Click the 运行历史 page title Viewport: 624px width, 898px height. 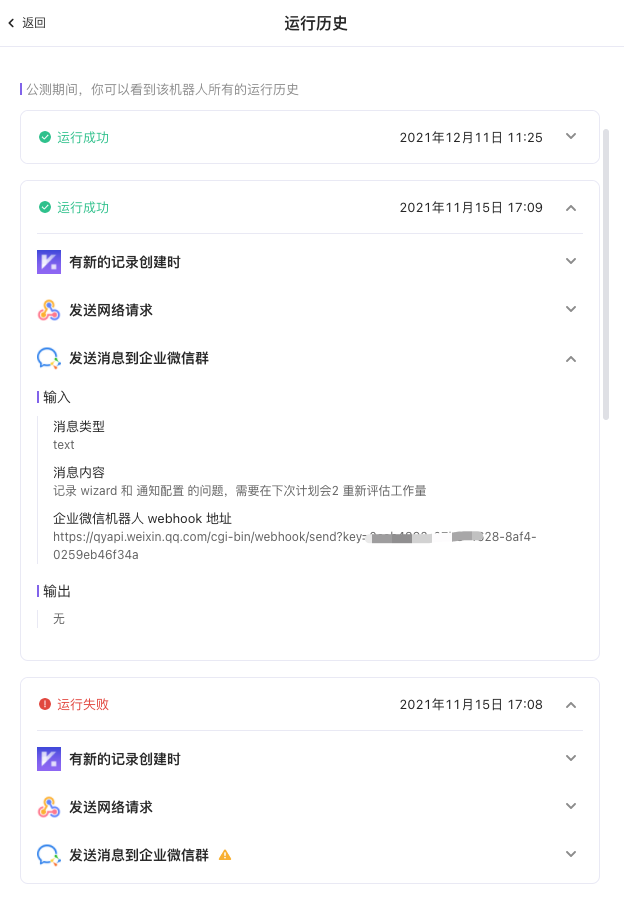(316, 23)
